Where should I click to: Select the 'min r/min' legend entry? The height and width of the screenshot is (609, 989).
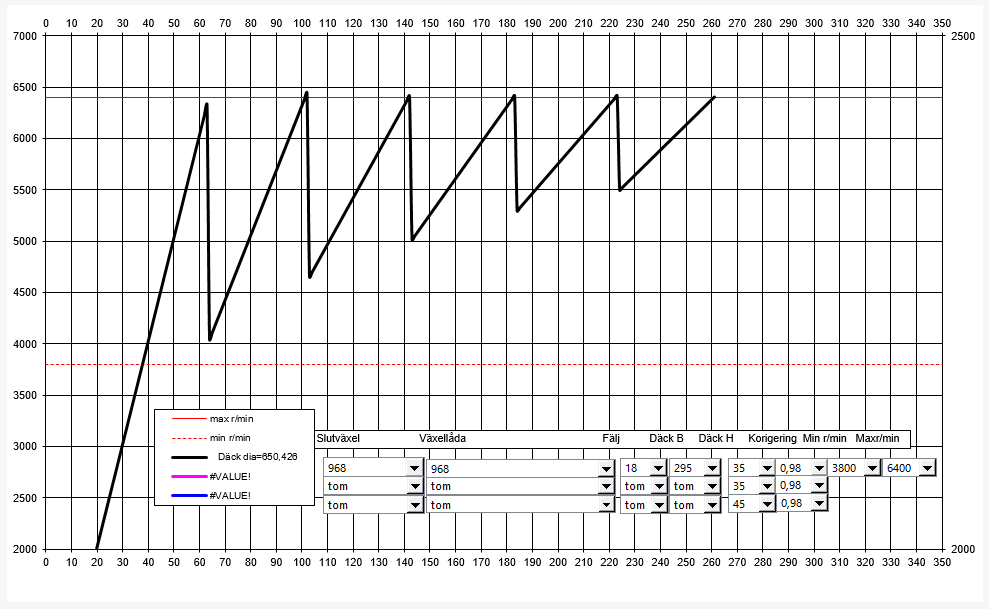pos(229,437)
